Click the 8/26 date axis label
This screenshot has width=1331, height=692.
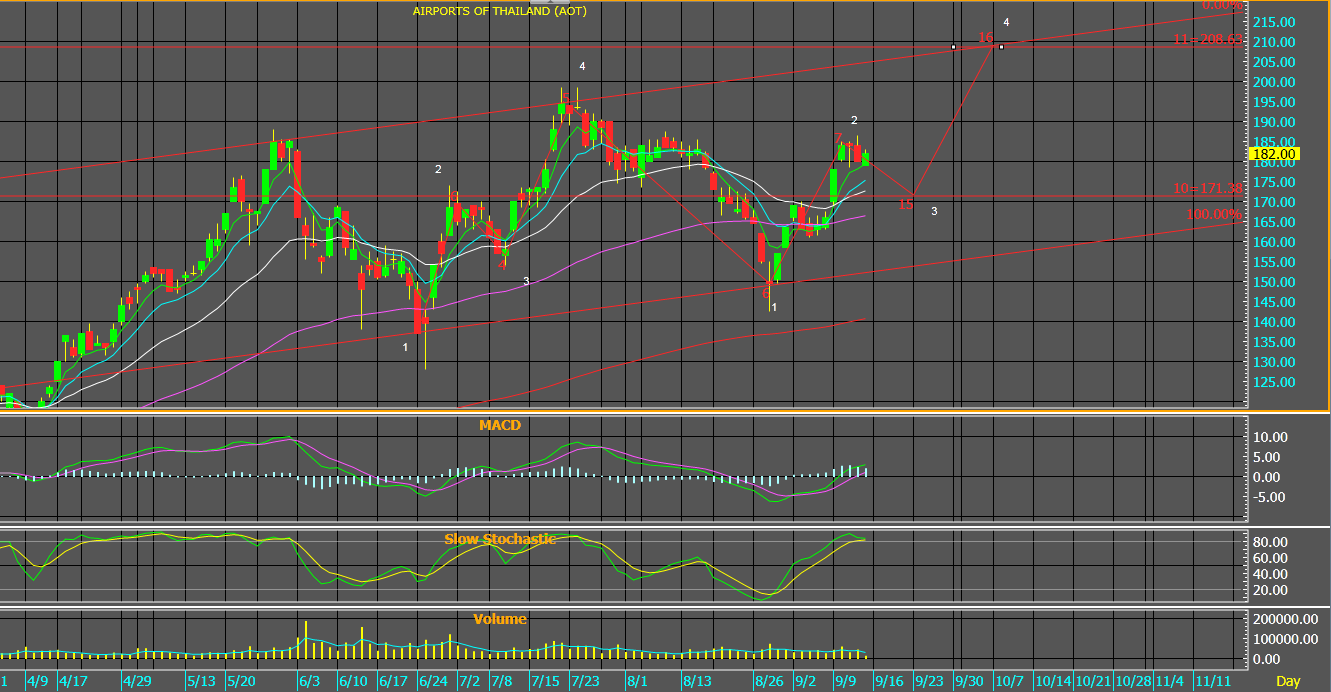(769, 681)
